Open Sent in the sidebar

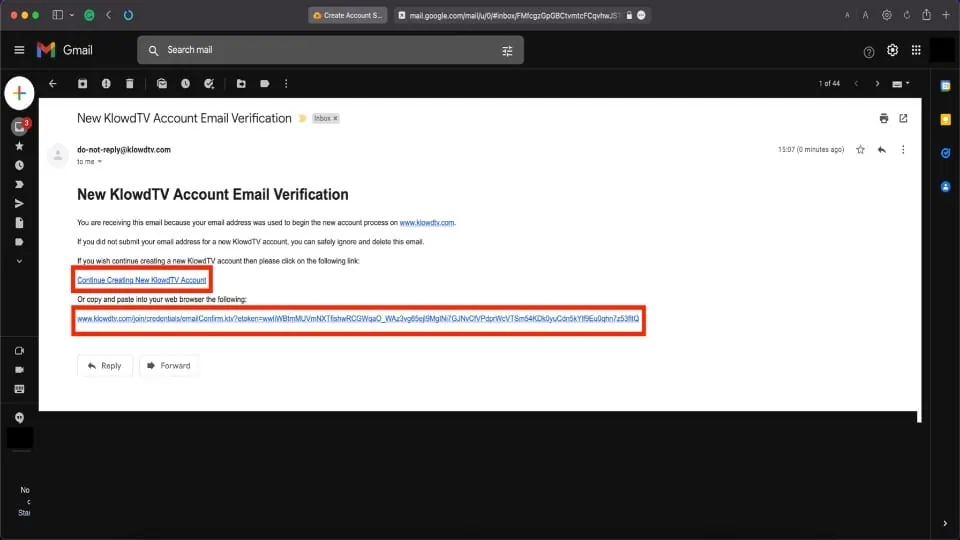tap(19, 204)
